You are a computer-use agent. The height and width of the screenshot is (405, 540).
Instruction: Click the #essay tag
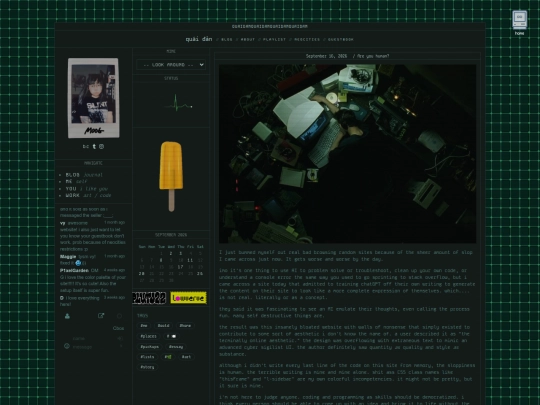click(x=176, y=347)
